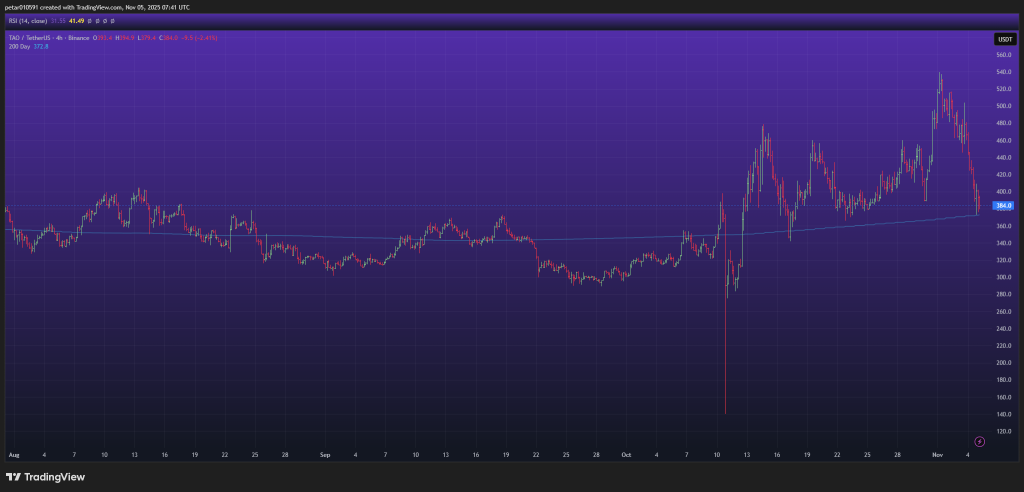The height and width of the screenshot is (492, 1024).
Task: Click the Aug label on time axis
Action: point(14,454)
